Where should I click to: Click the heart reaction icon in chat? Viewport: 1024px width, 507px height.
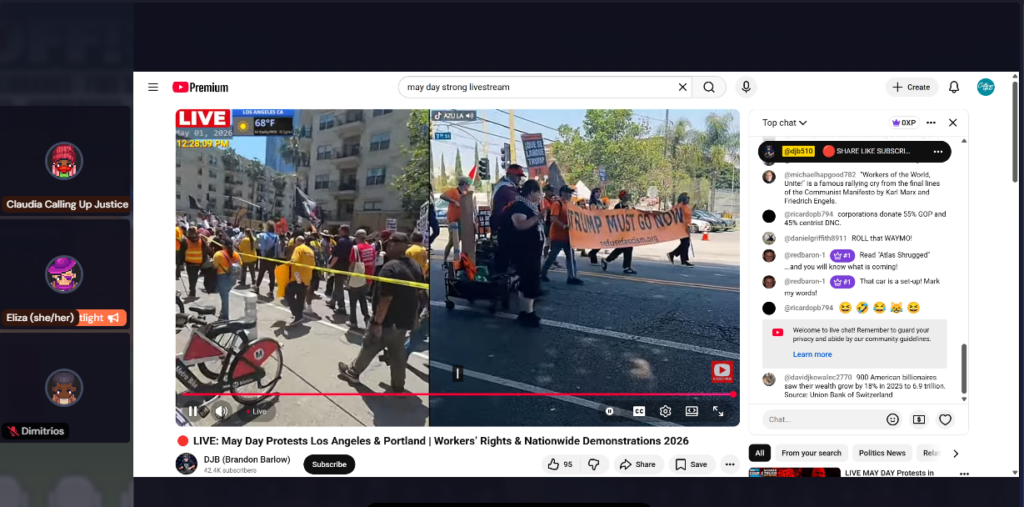click(945, 419)
